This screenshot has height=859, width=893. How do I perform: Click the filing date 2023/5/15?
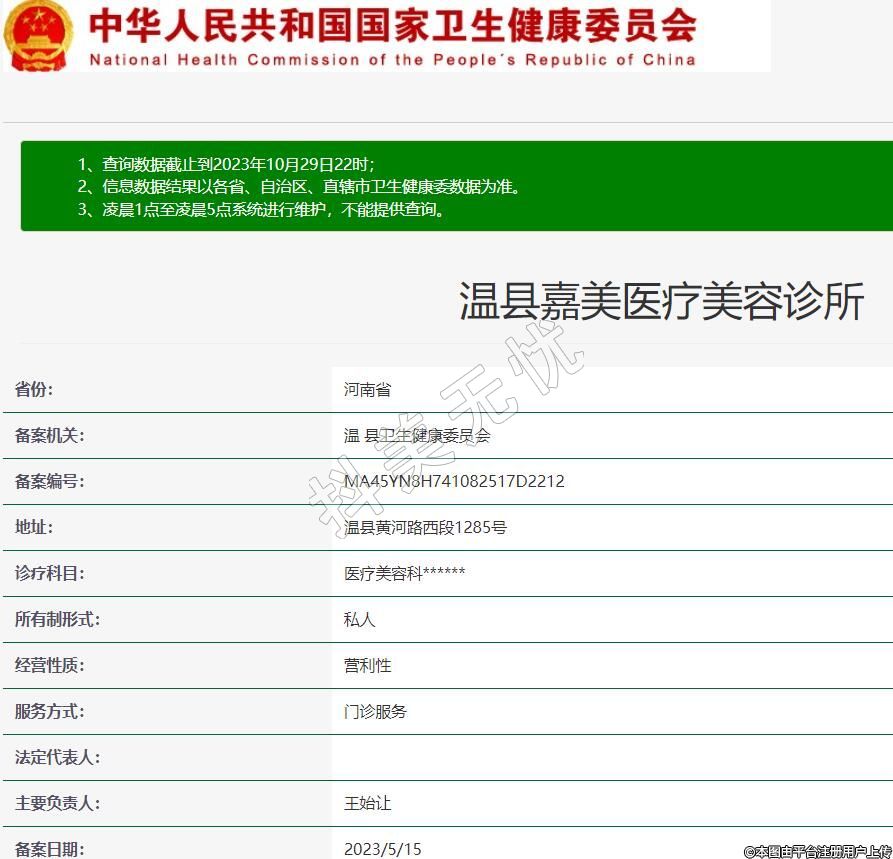pyautogui.click(x=383, y=849)
